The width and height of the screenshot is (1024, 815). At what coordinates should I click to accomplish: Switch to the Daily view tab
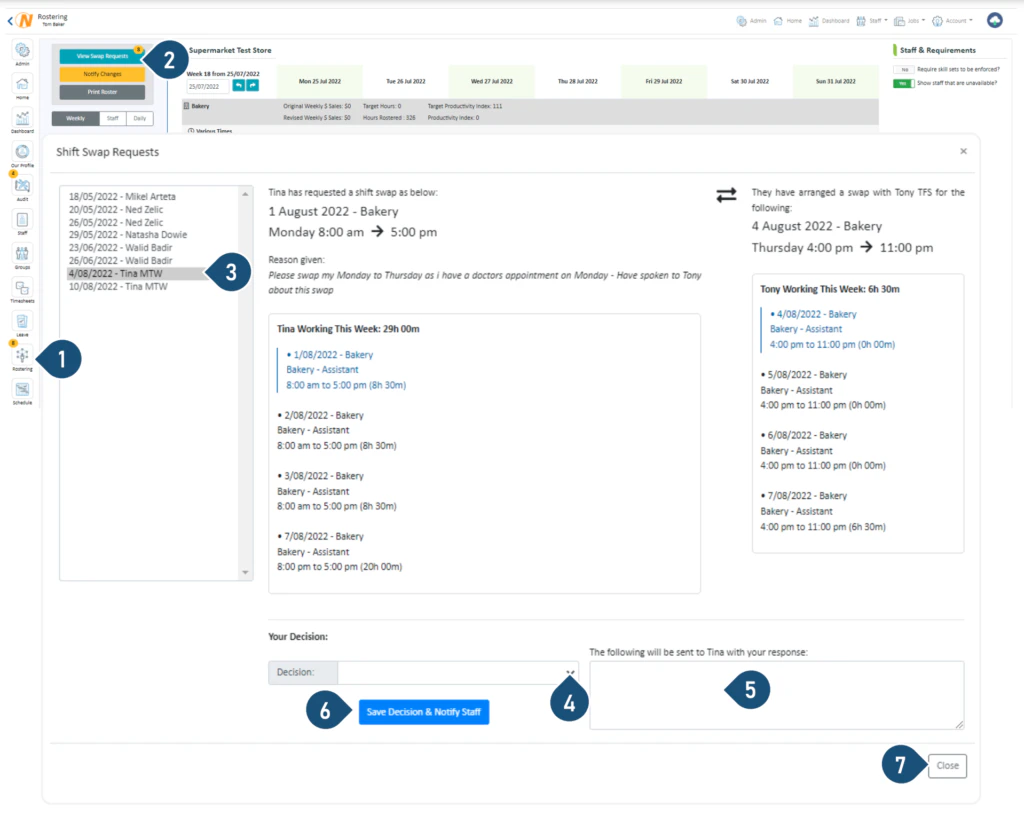(x=140, y=118)
